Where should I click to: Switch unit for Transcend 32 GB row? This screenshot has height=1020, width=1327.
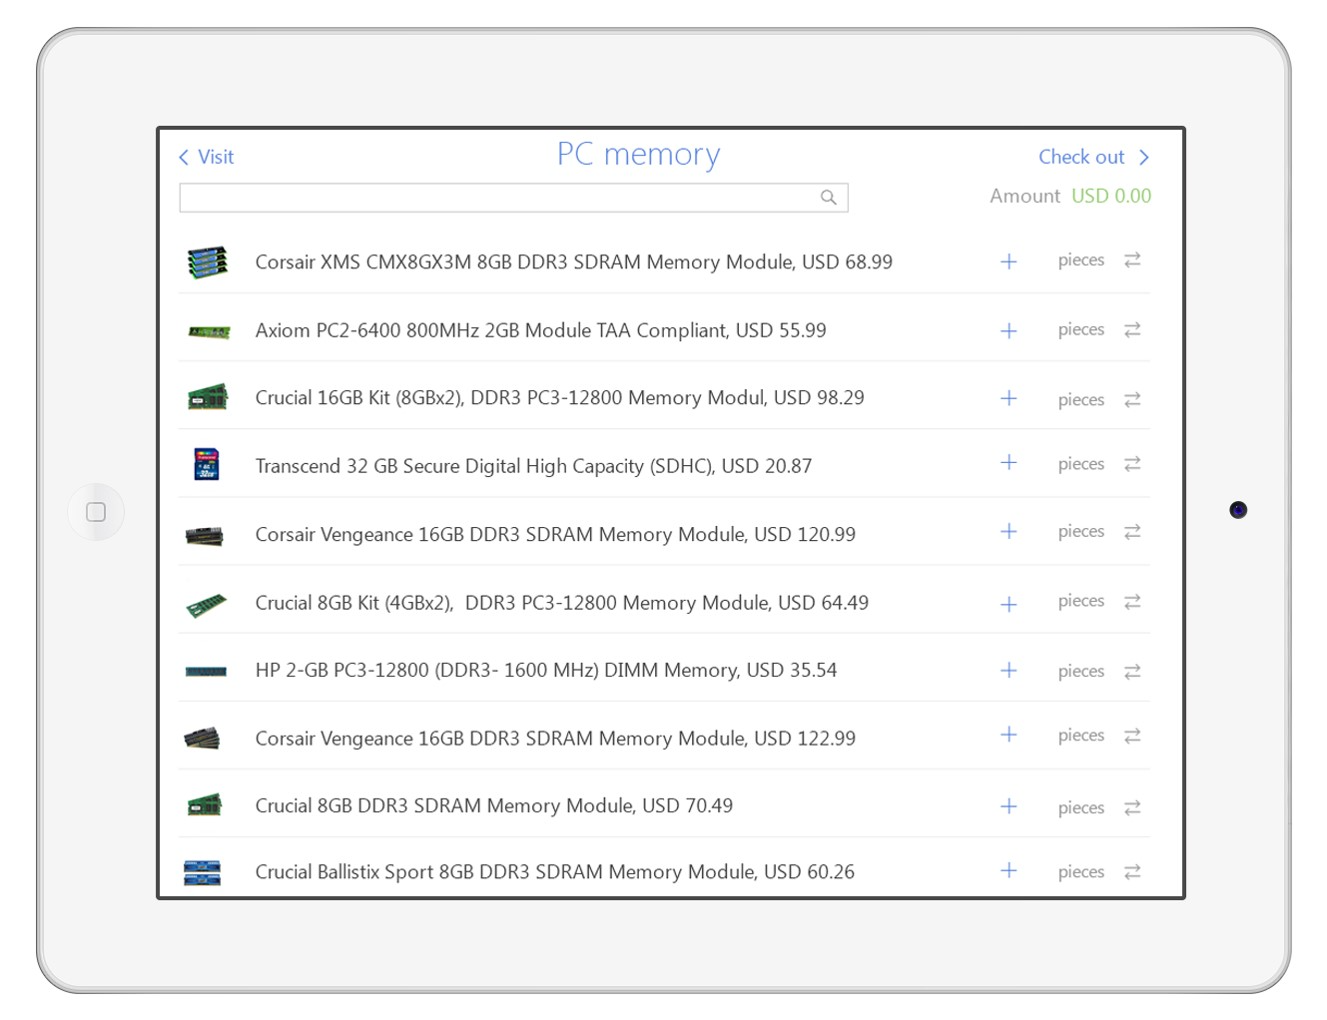(x=1132, y=464)
